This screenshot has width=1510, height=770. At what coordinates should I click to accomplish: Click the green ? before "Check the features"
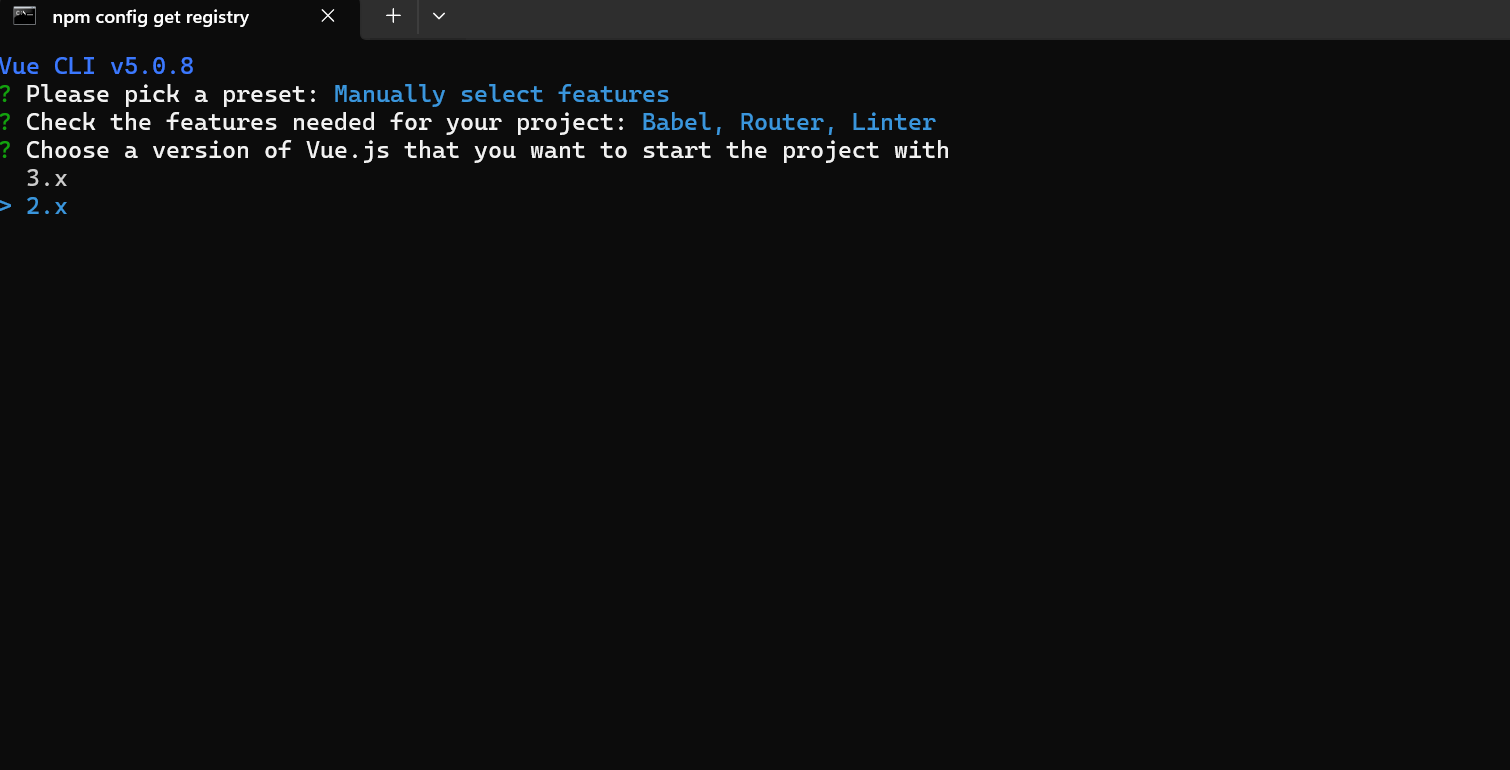6,123
